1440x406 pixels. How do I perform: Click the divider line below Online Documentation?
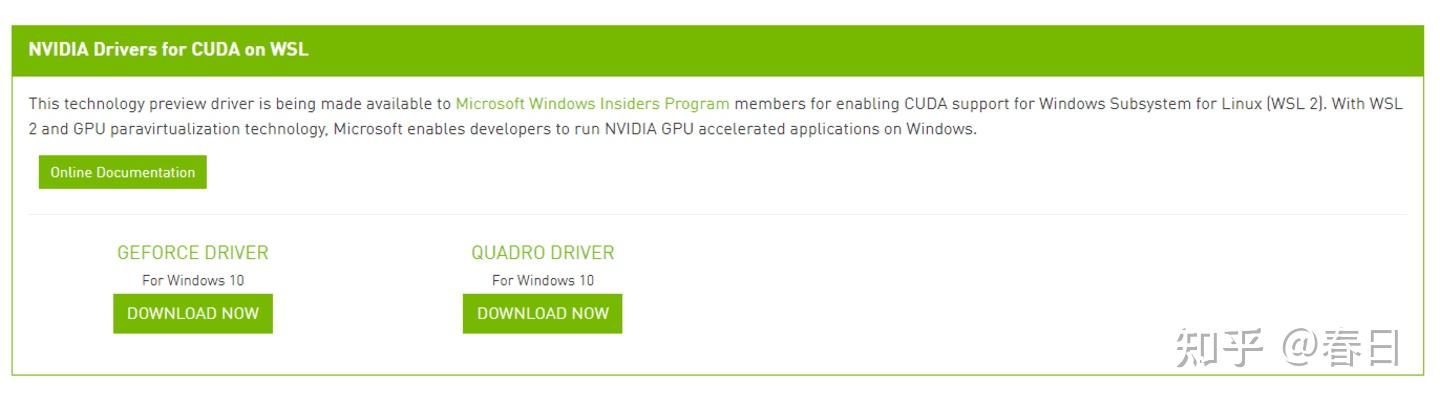point(717,214)
